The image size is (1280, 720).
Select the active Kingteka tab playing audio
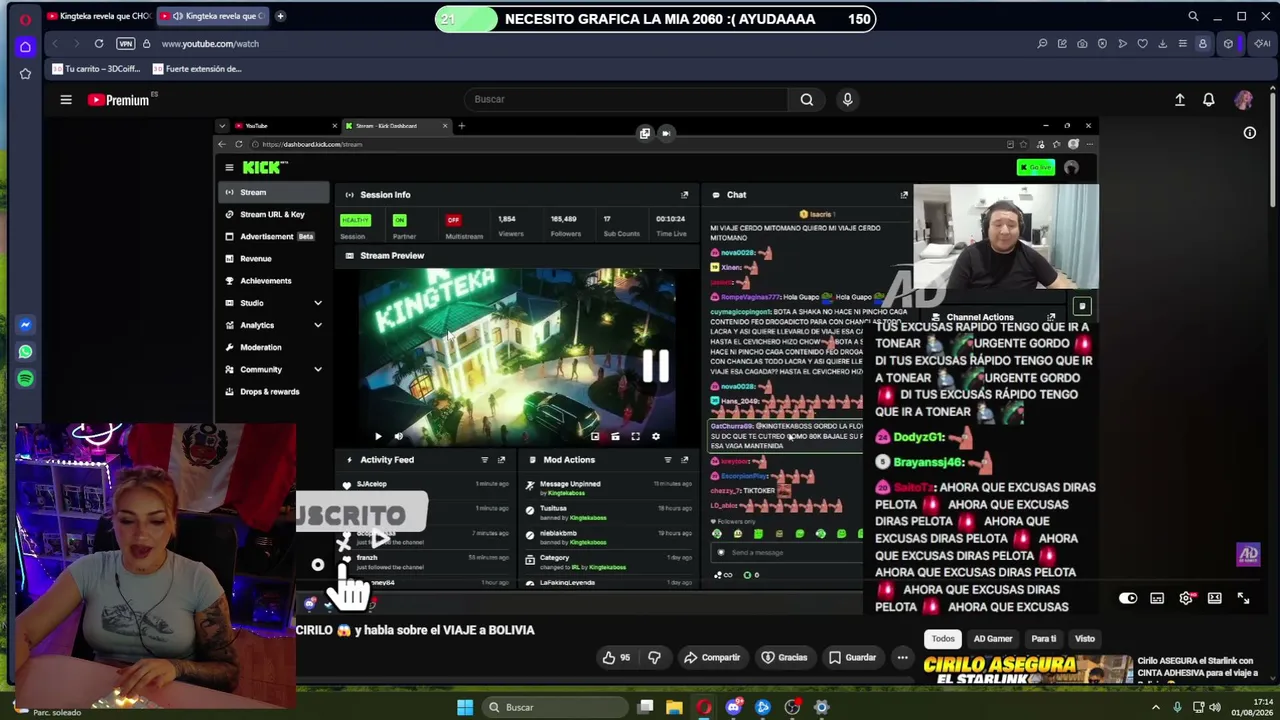213,16
